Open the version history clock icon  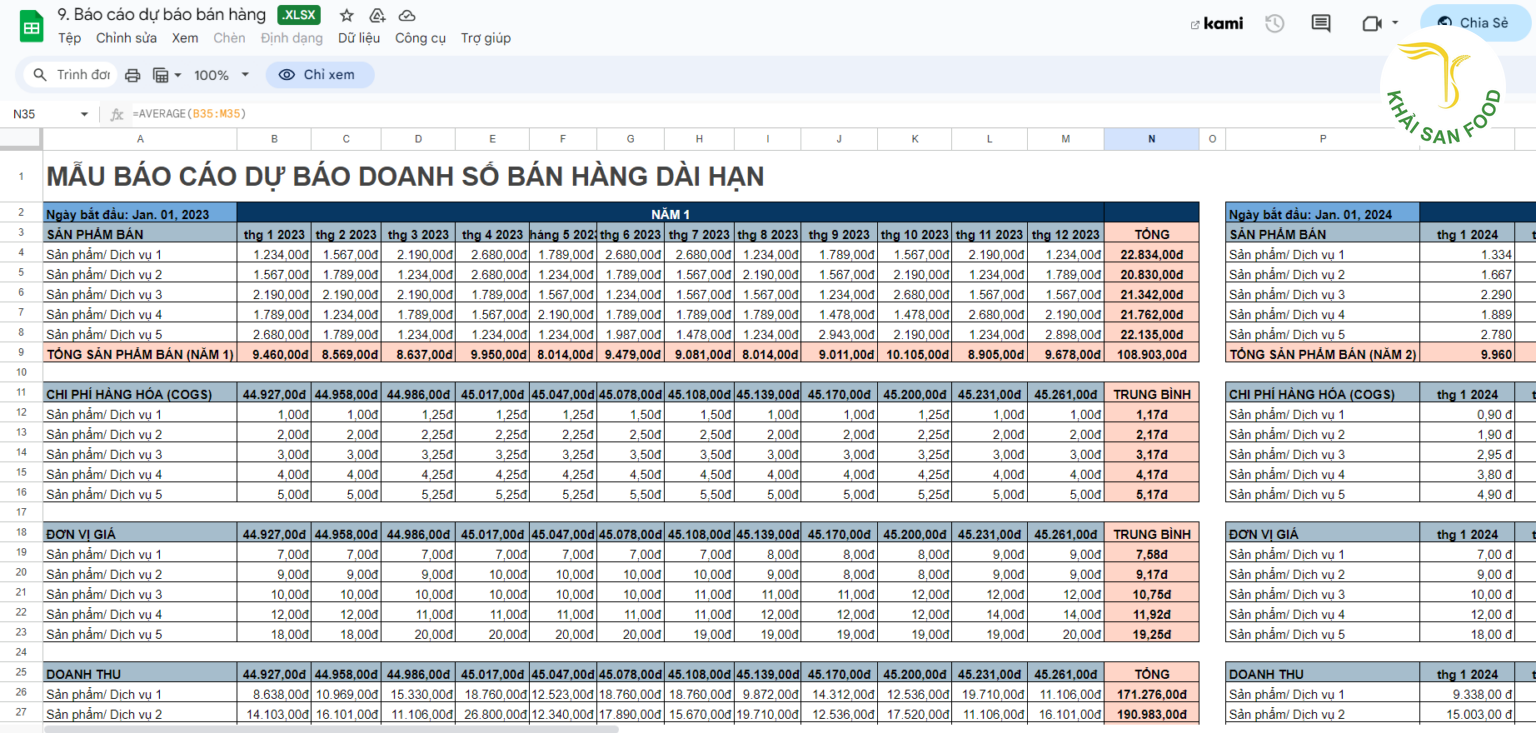pyautogui.click(x=1274, y=24)
